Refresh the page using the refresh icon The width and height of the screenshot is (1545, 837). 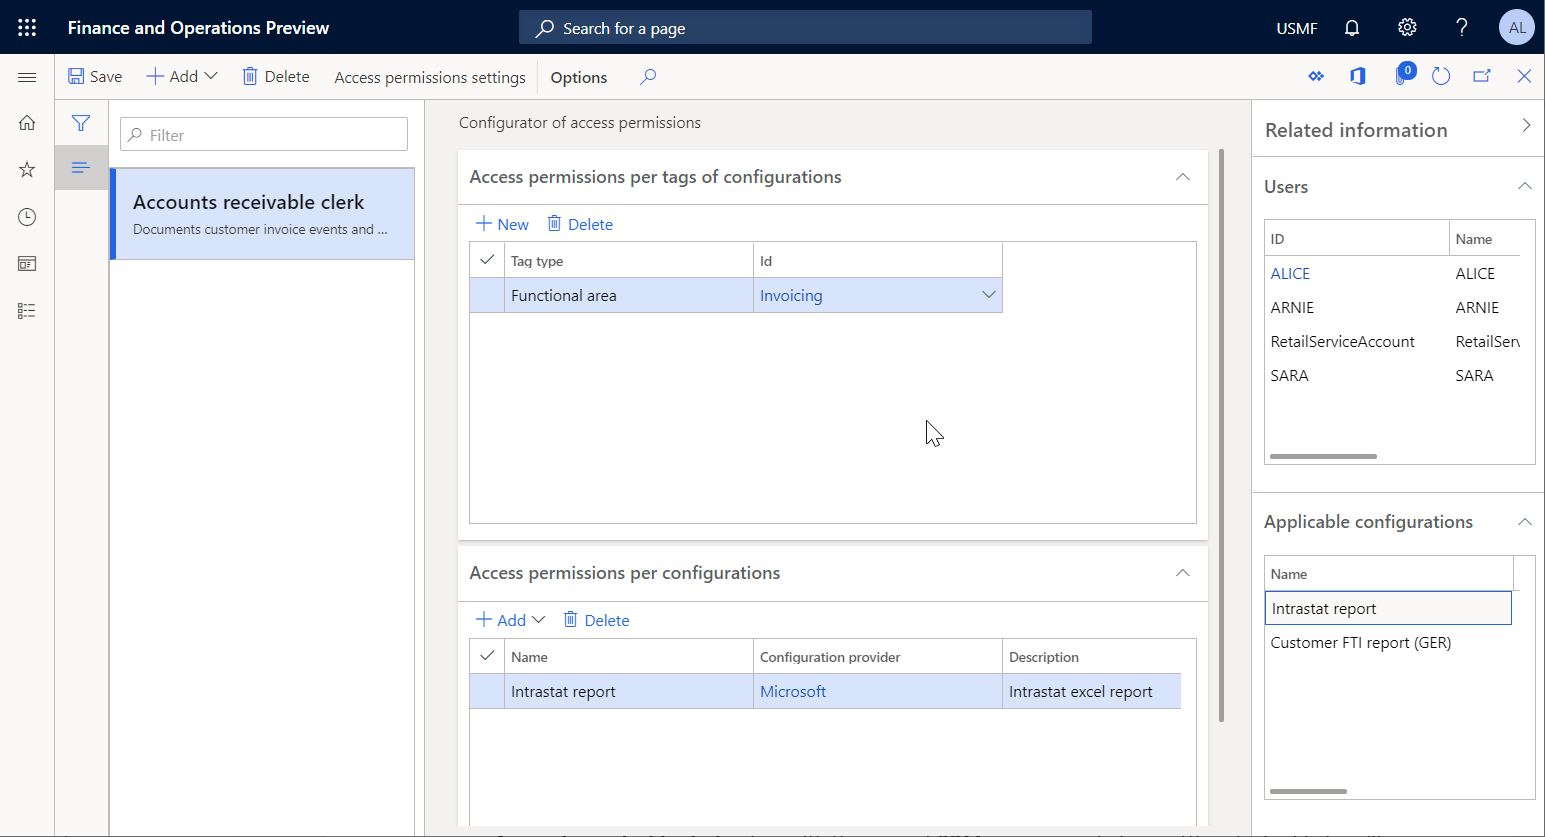click(x=1441, y=75)
